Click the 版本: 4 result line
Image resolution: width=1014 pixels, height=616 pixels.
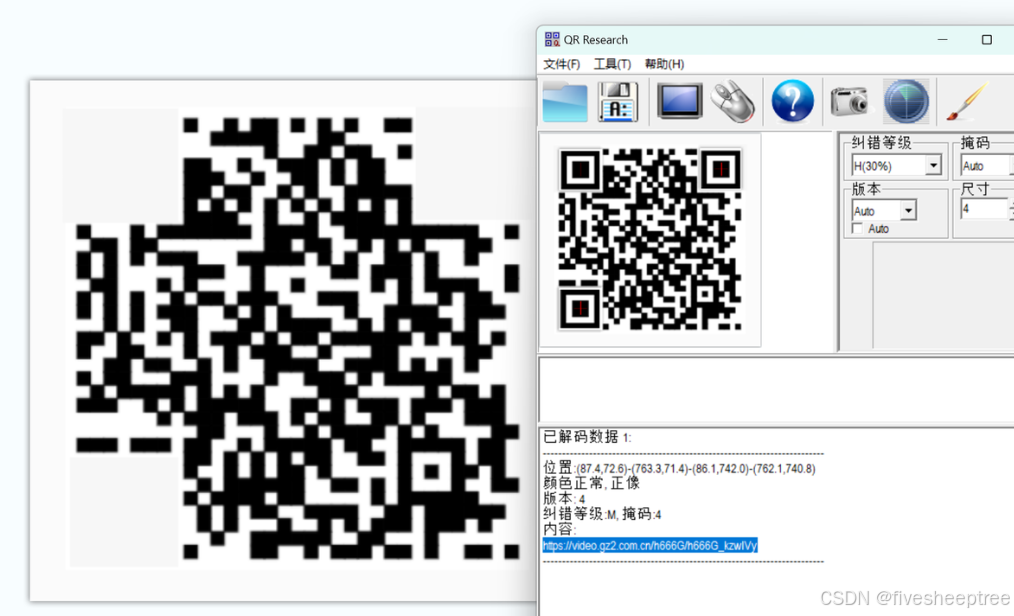565,499
